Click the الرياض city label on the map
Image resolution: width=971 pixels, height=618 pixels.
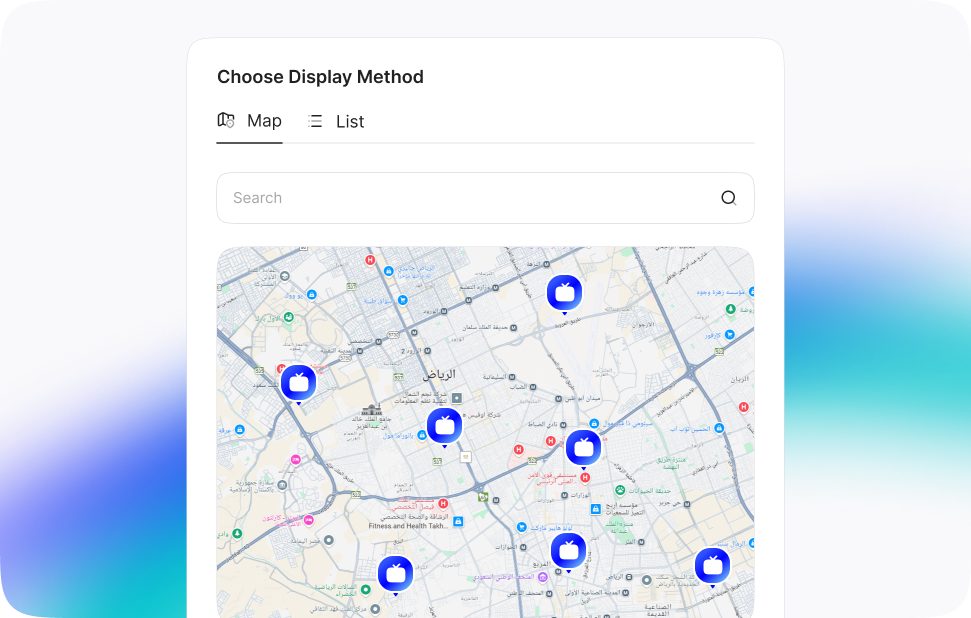pos(438,374)
